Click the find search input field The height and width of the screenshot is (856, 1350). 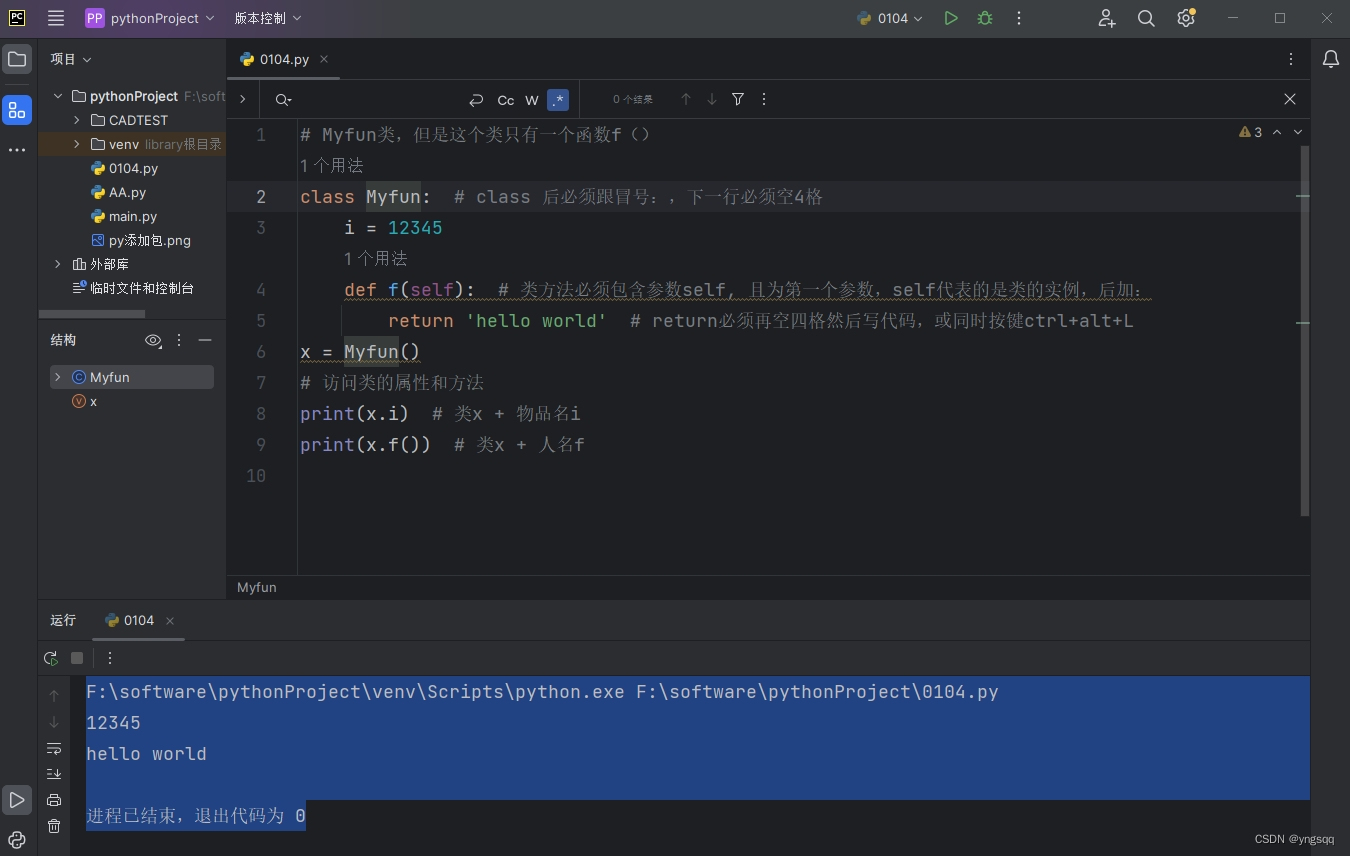coord(378,99)
